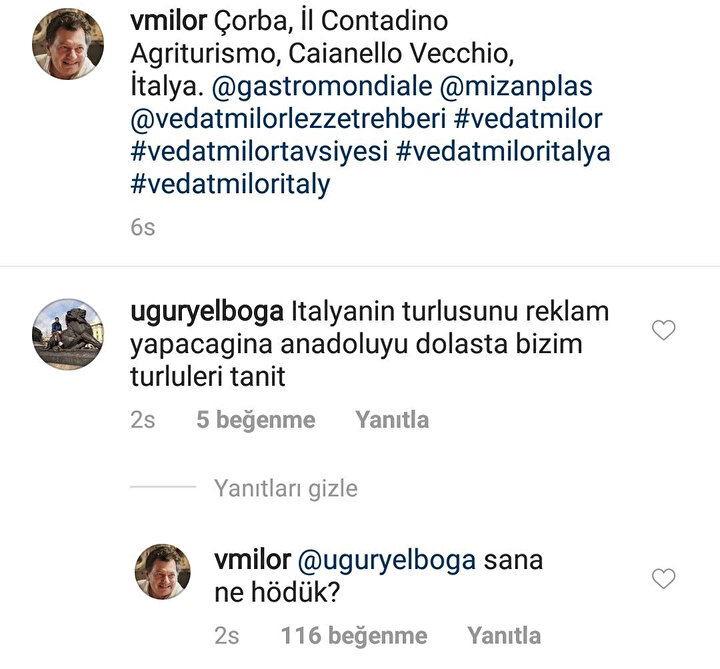Open #vedatmiloritaly hashtag
Viewport: 720px width, 669px height.
pos(231,185)
